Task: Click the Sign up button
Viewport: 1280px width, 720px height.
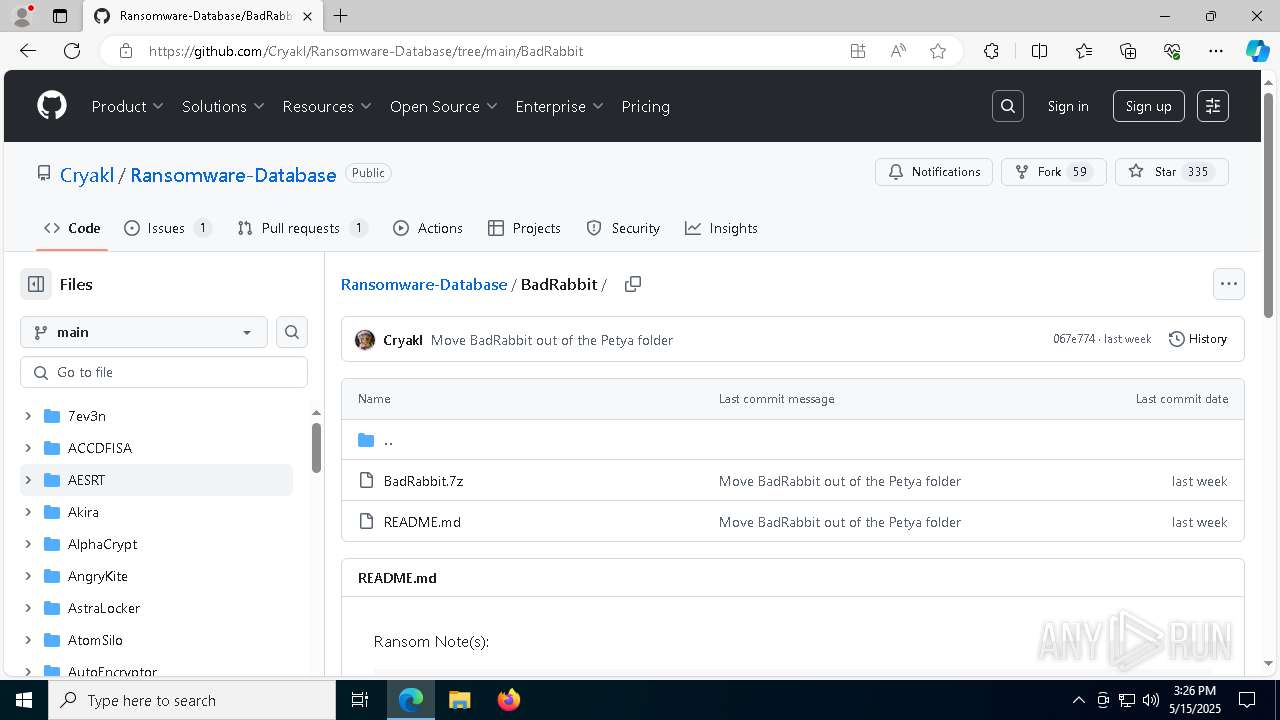Action: click(x=1149, y=106)
